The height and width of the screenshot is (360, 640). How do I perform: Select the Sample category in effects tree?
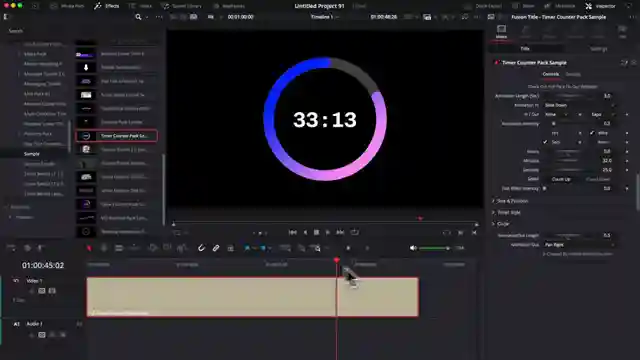pyautogui.click(x=31, y=154)
